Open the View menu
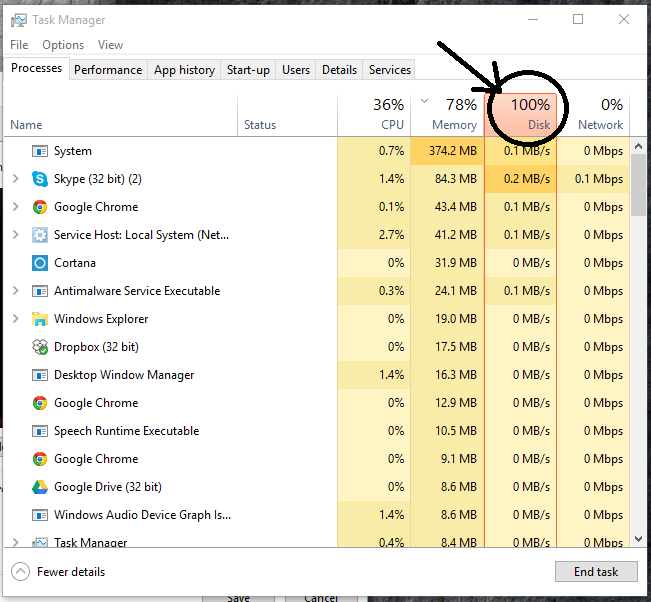 [110, 45]
